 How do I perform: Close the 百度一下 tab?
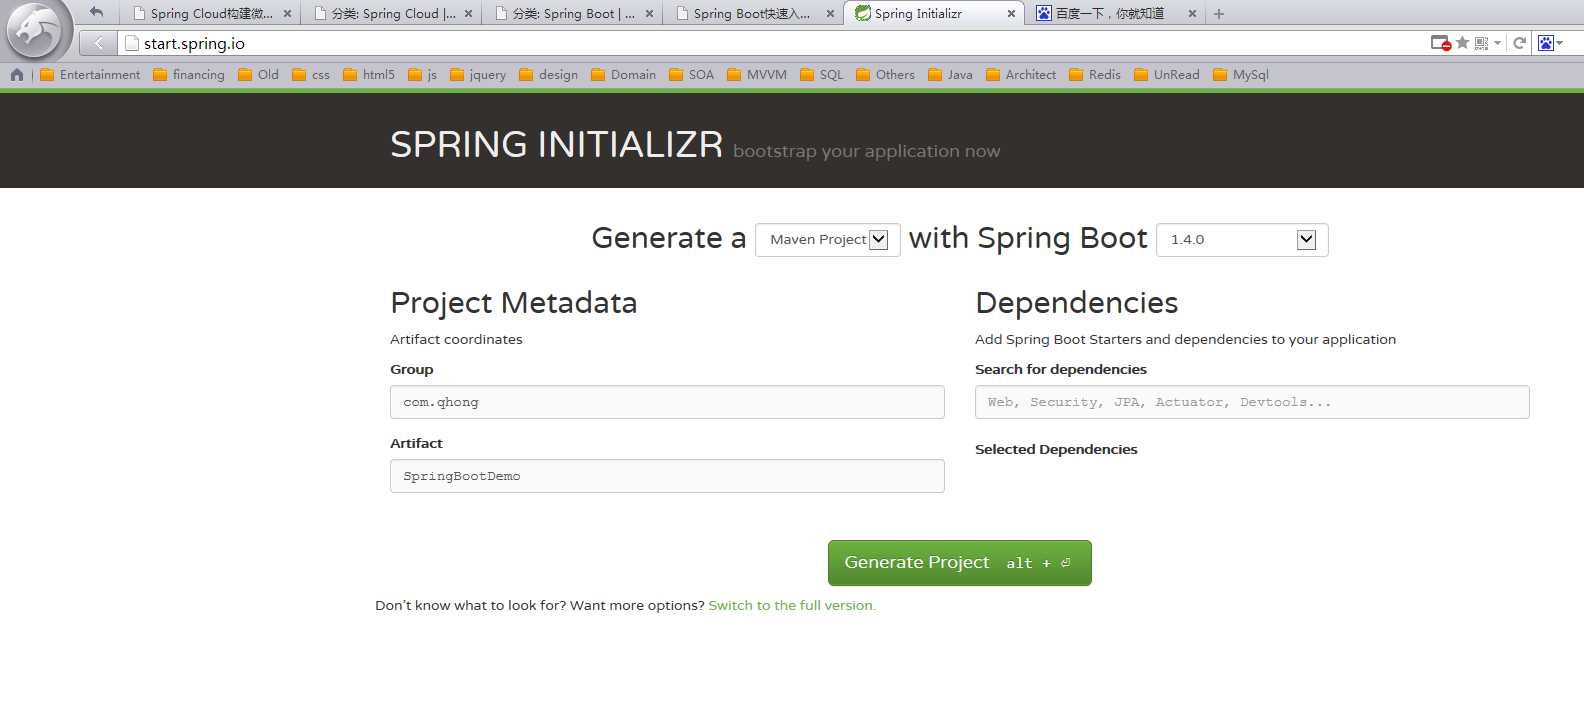1192,14
